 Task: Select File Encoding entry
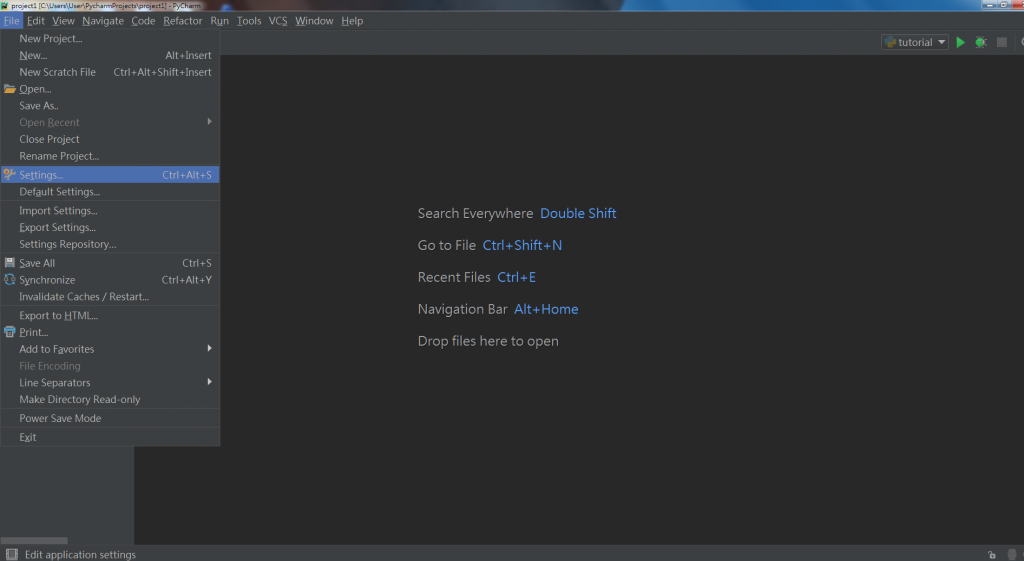point(110,366)
